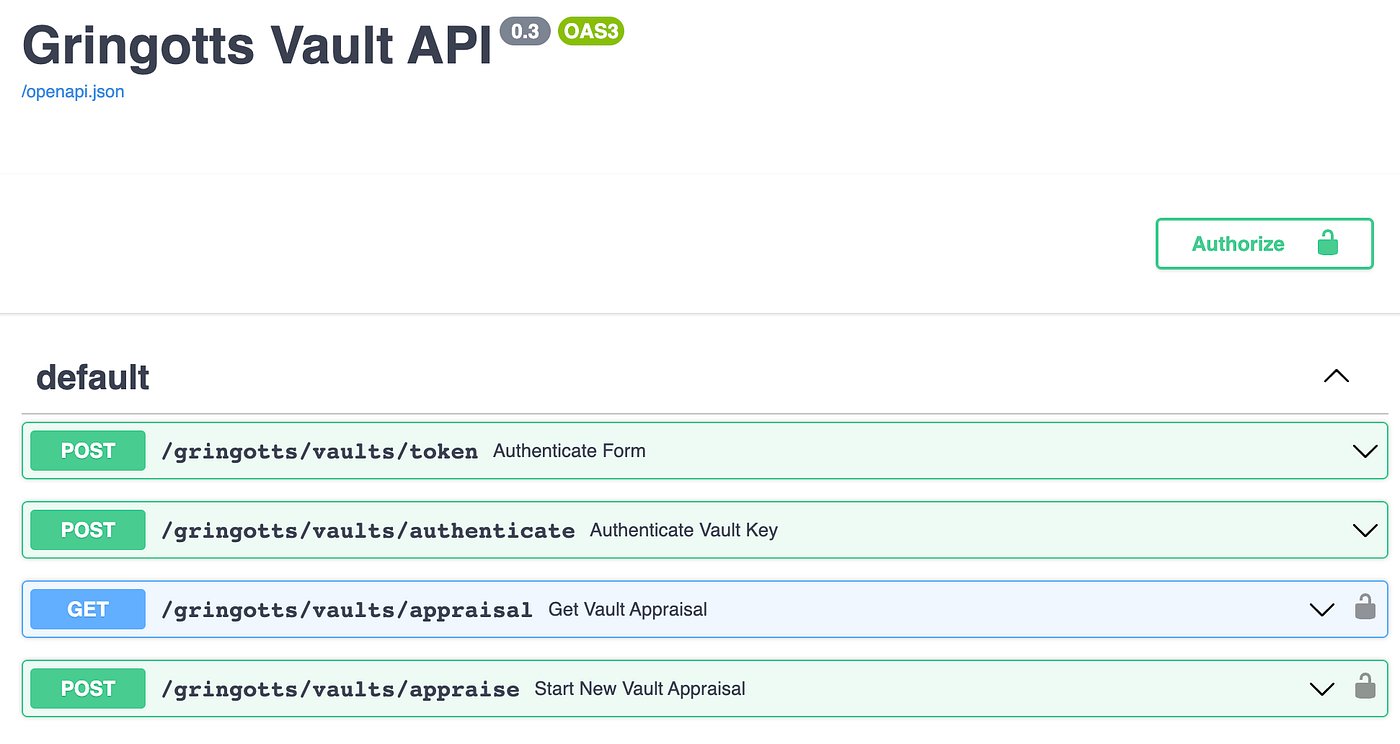Click the OAS3 badge
The height and width of the screenshot is (744, 1400).
click(x=591, y=32)
